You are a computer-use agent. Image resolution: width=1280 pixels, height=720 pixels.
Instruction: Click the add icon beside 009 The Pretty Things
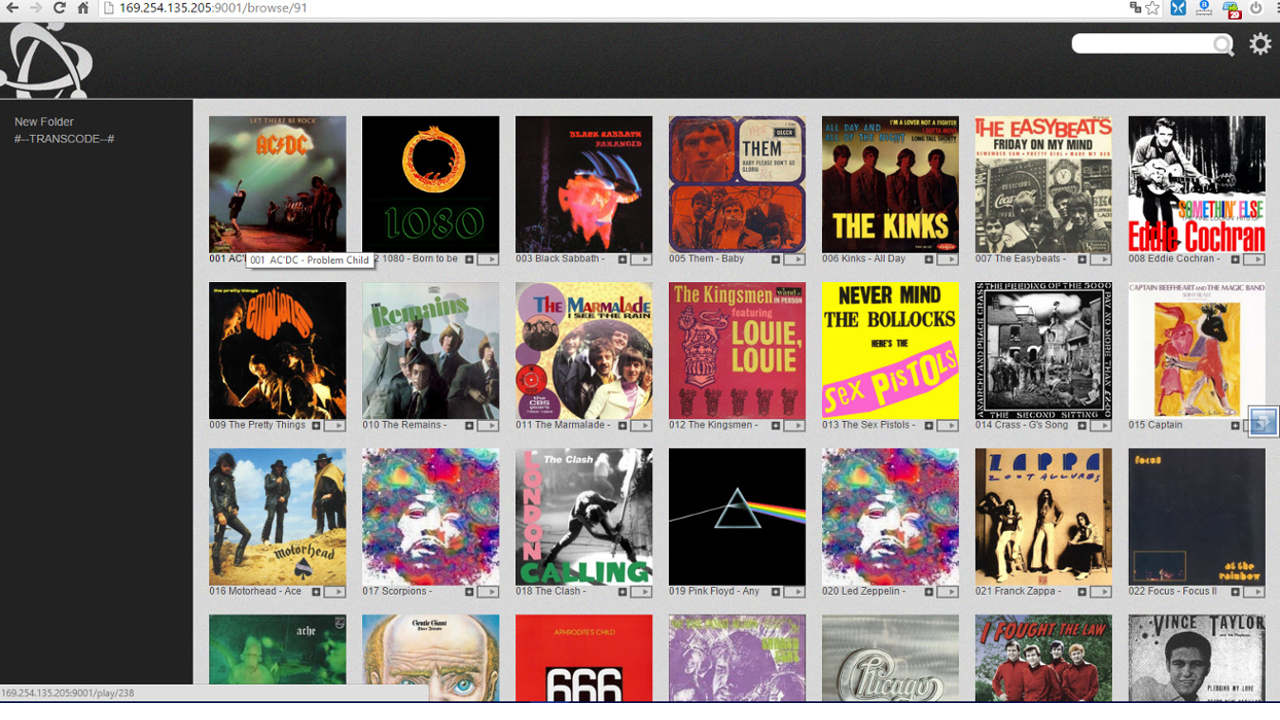pos(316,425)
